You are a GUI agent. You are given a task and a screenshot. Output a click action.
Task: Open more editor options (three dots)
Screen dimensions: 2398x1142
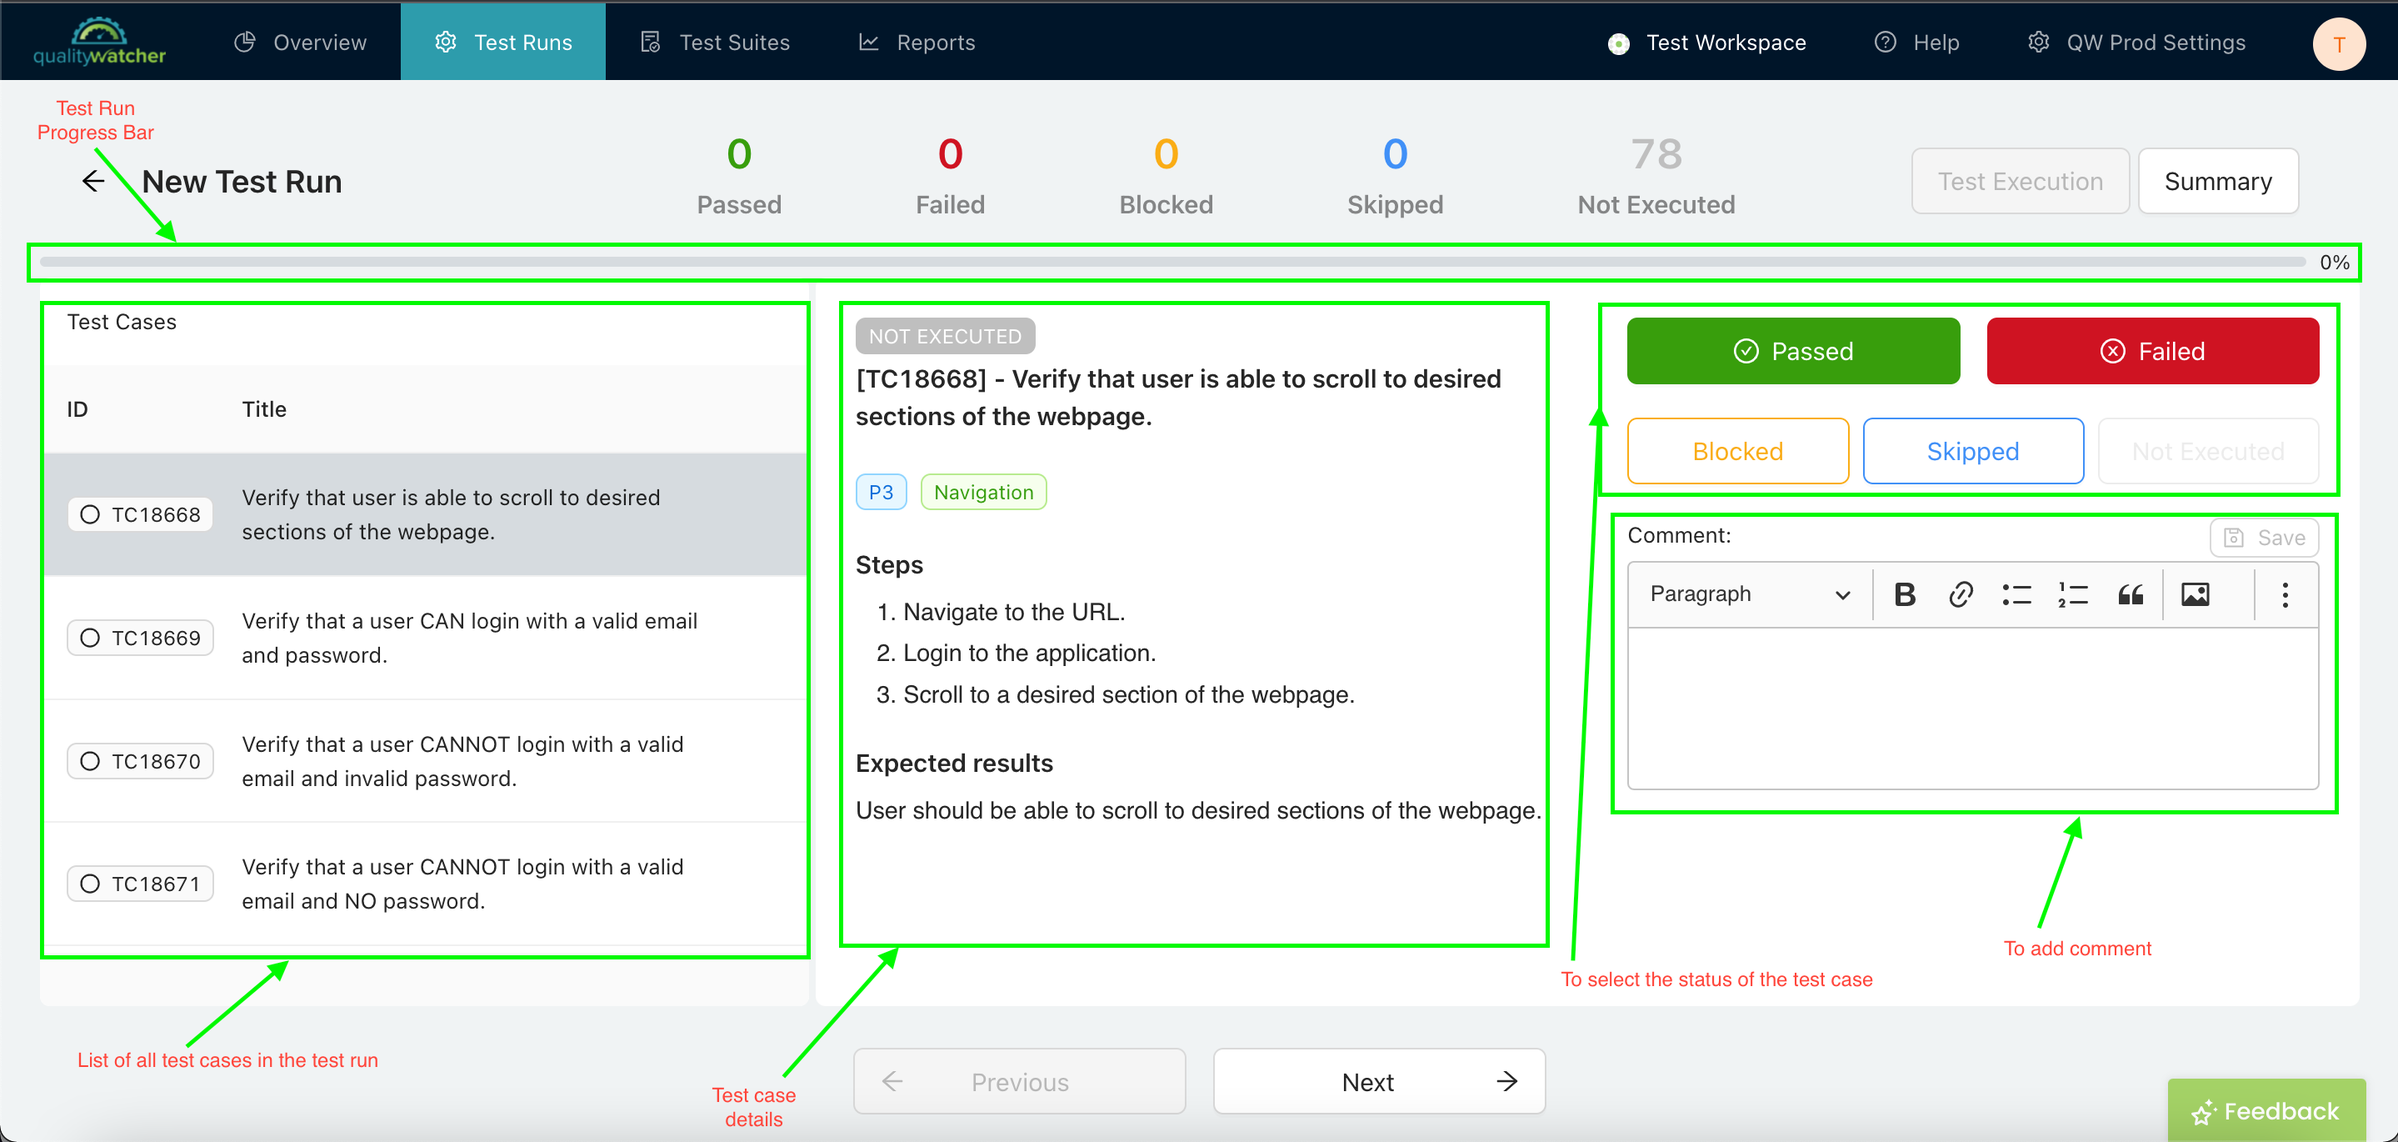click(2285, 594)
